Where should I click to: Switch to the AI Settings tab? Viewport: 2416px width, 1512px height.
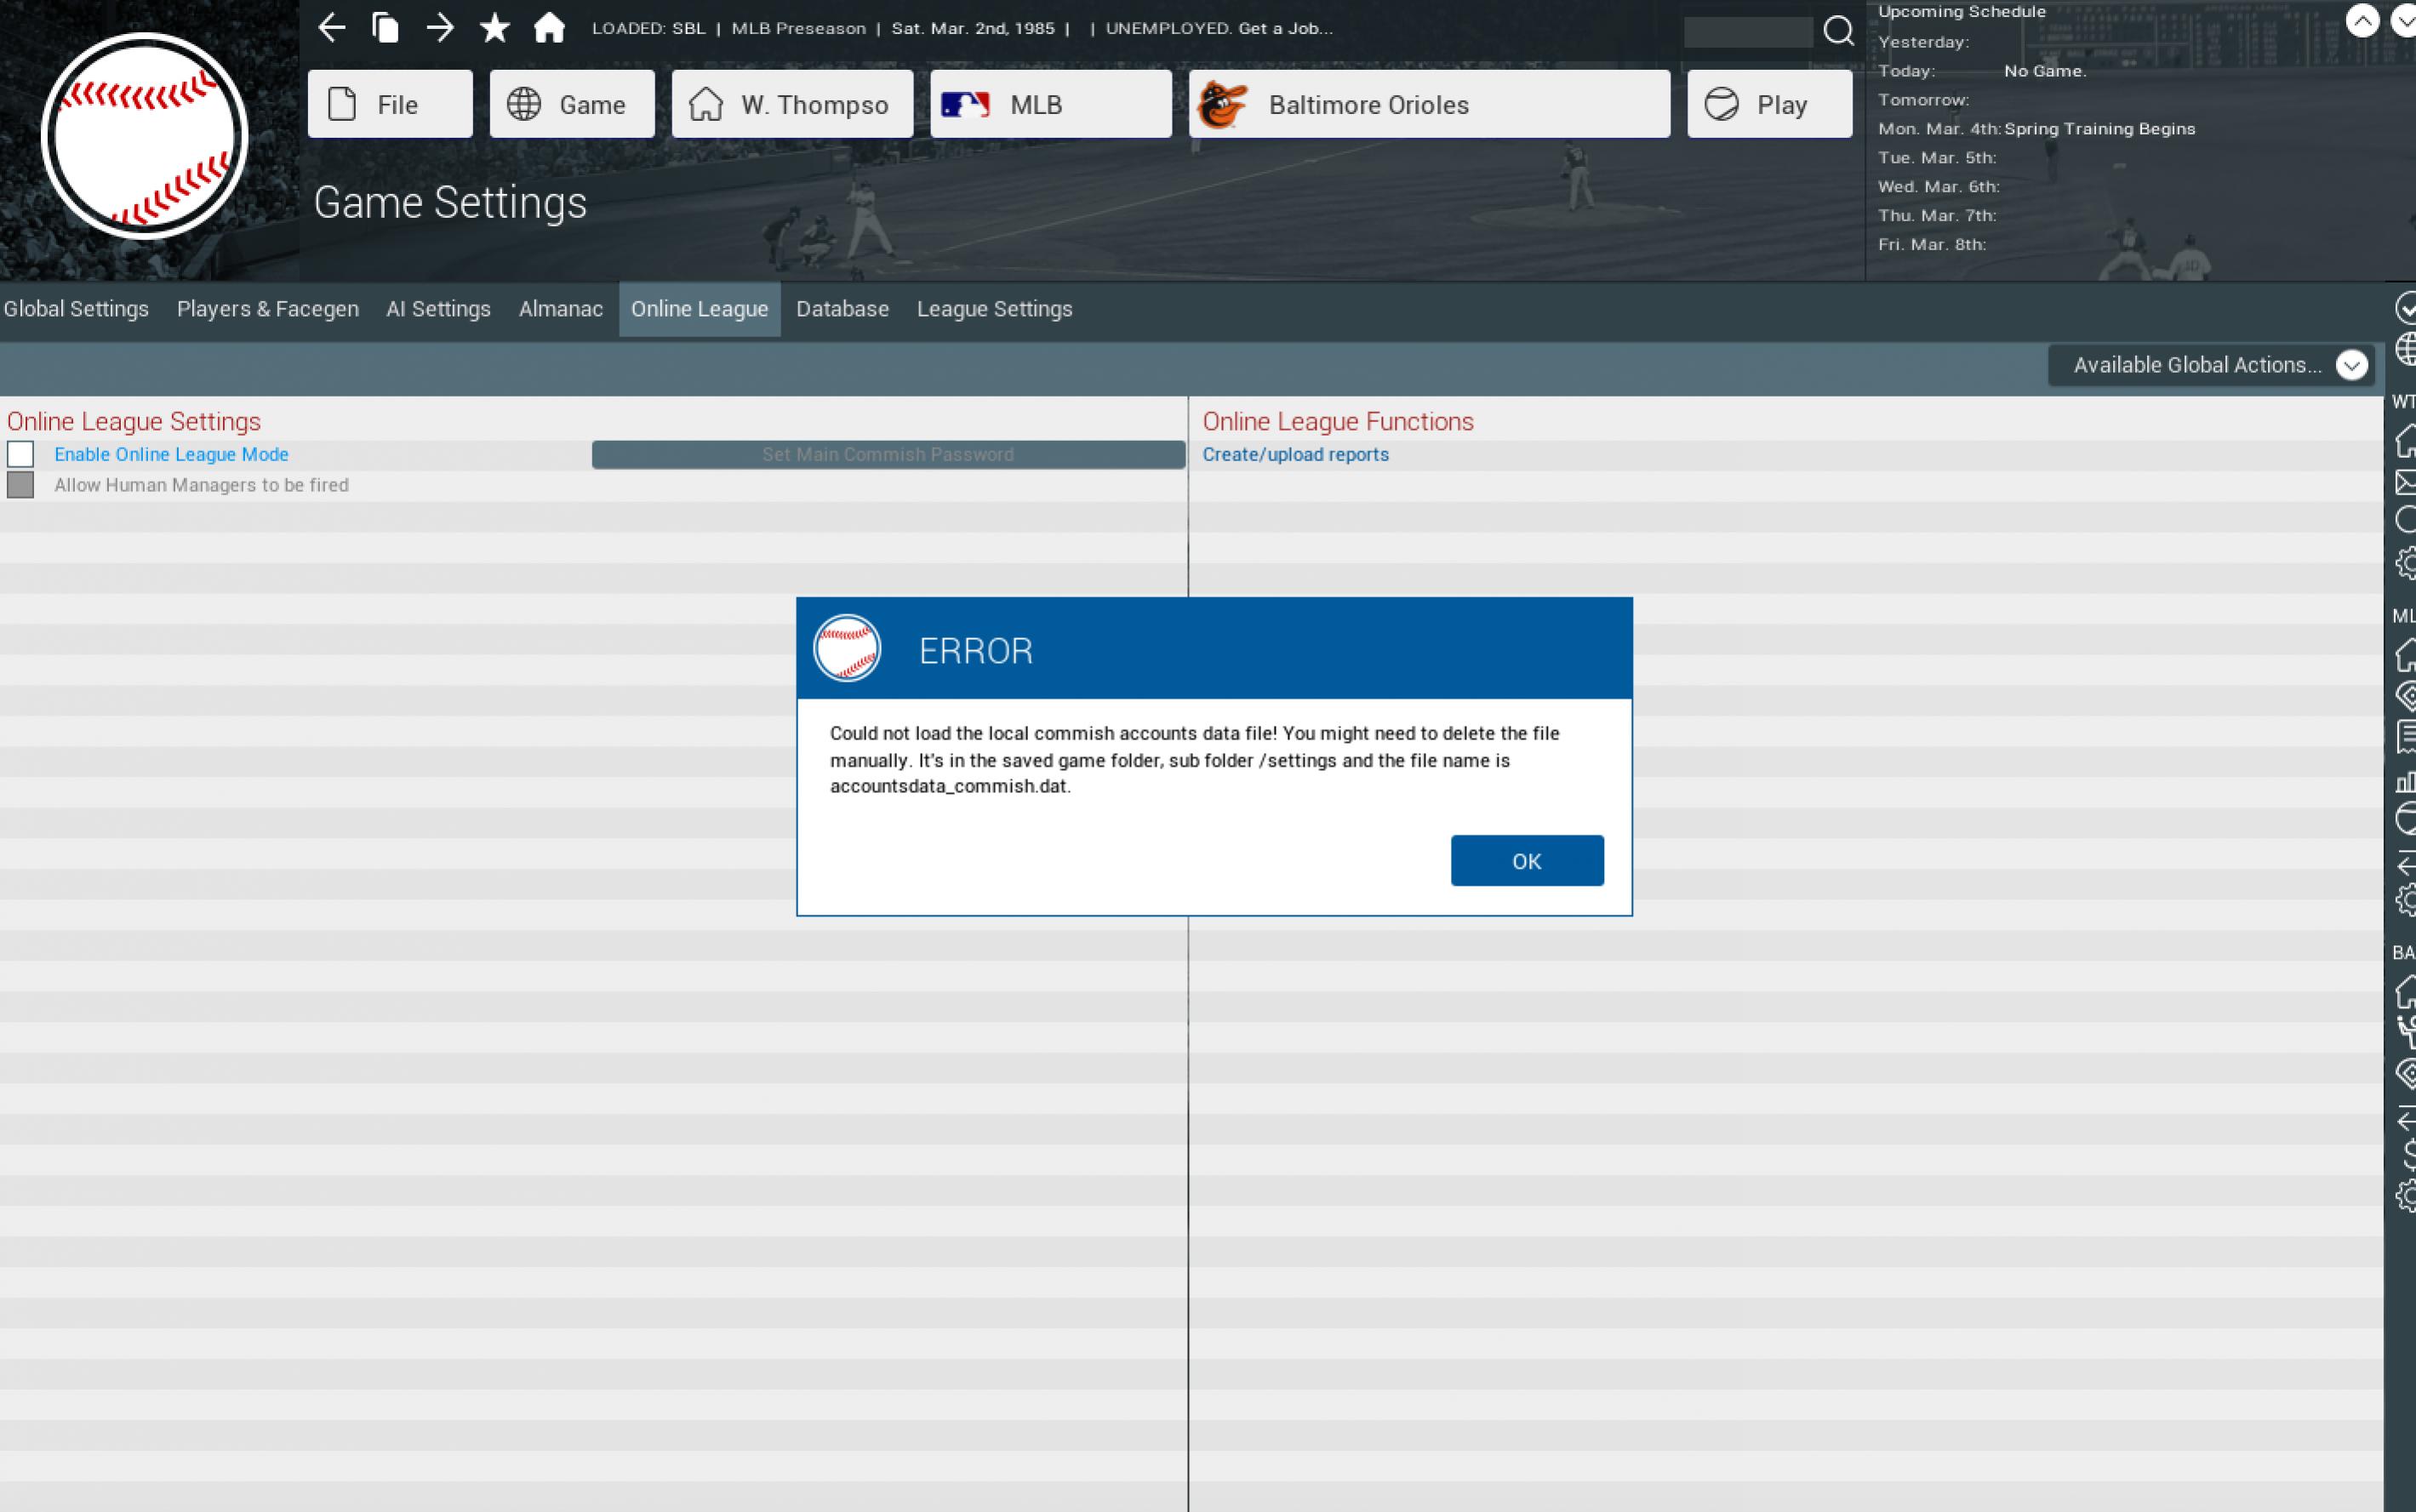click(x=438, y=309)
